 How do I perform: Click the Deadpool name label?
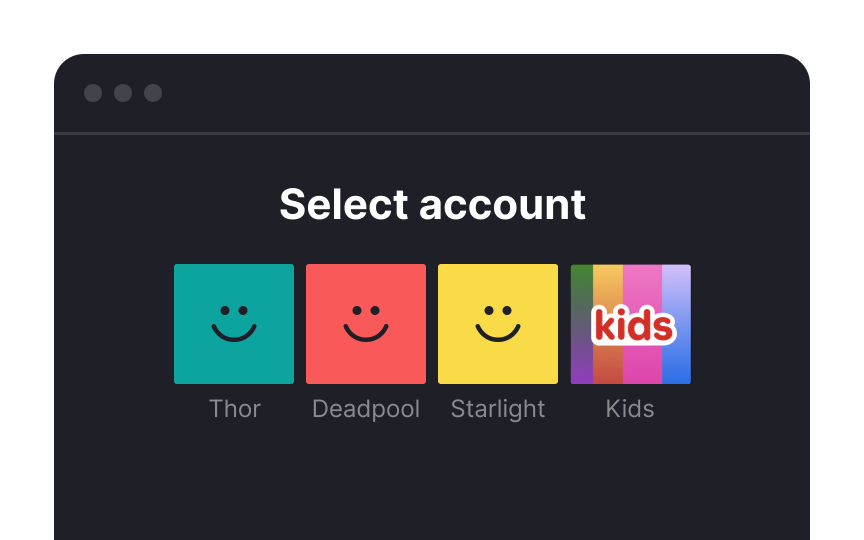tap(366, 409)
